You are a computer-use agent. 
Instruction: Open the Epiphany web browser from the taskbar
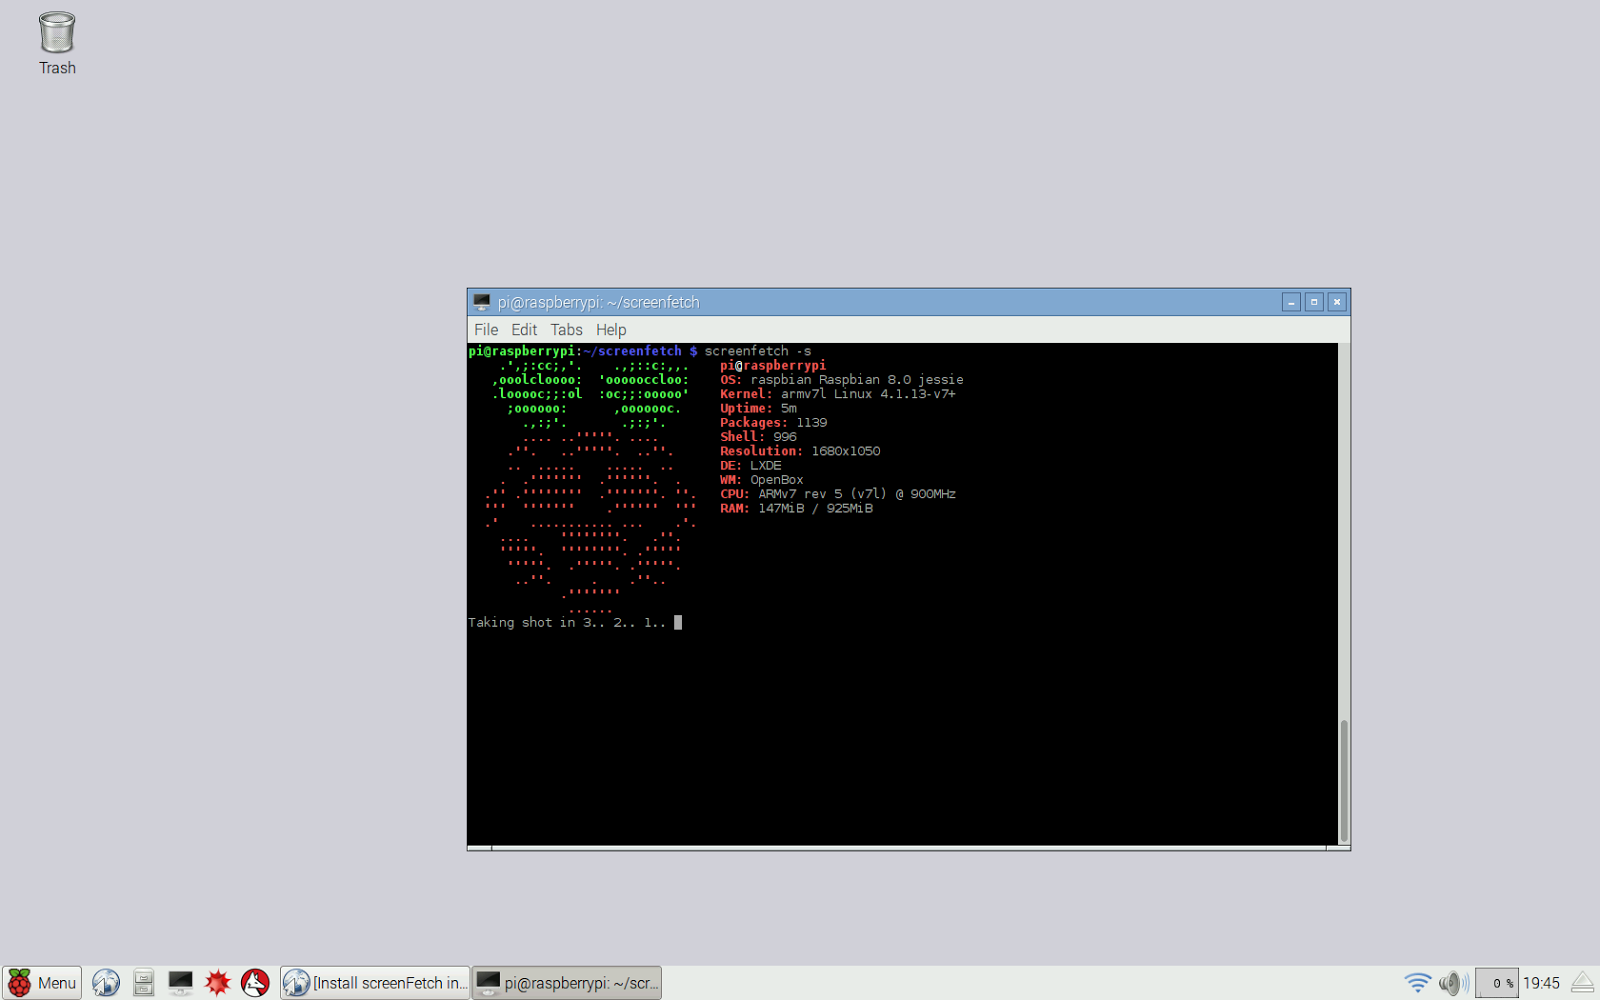tap(105, 982)
